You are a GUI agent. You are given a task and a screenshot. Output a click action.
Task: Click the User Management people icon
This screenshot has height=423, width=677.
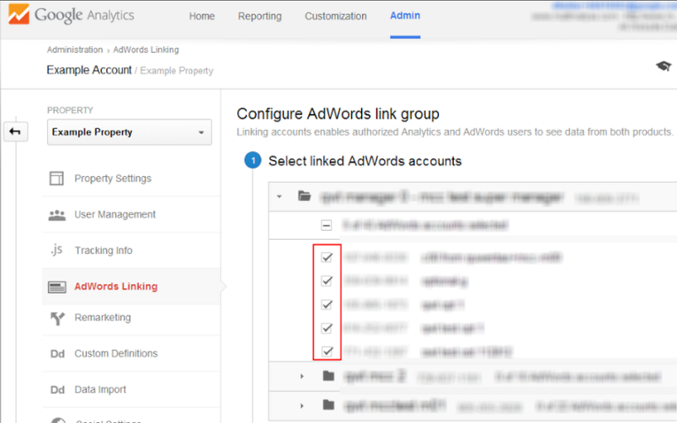[x=57, y=215]
